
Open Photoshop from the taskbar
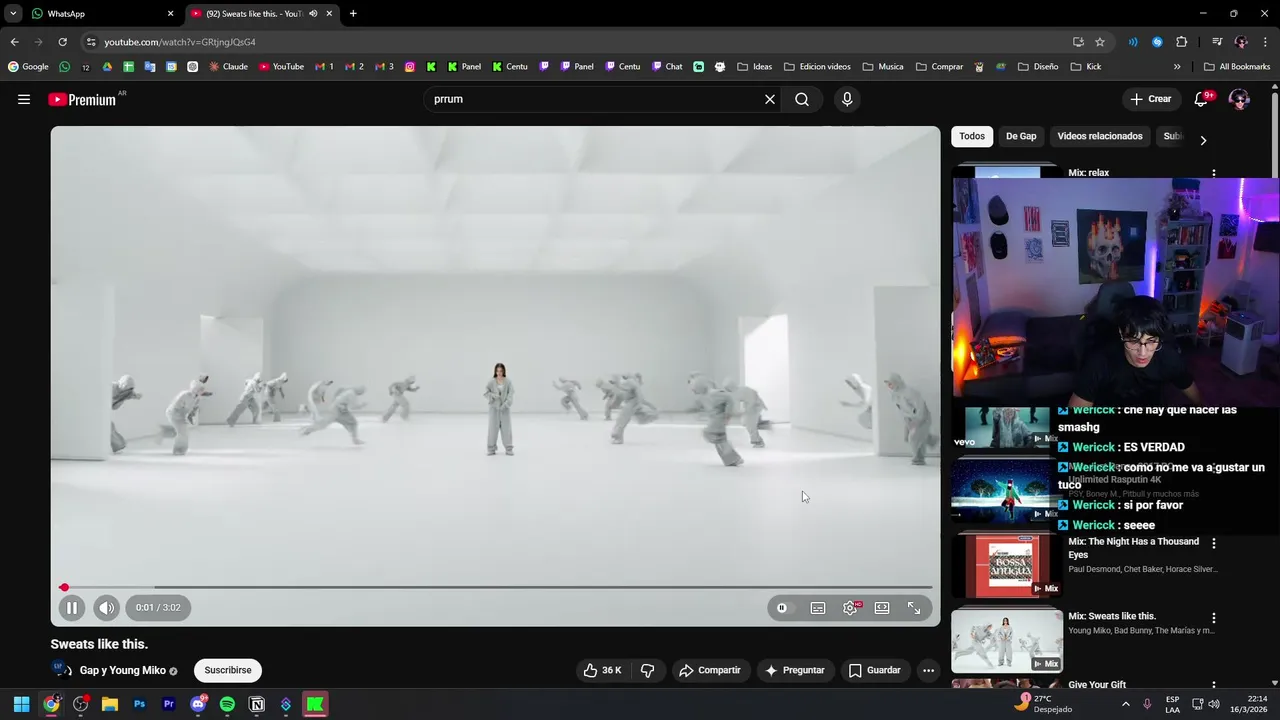point(139,704)
